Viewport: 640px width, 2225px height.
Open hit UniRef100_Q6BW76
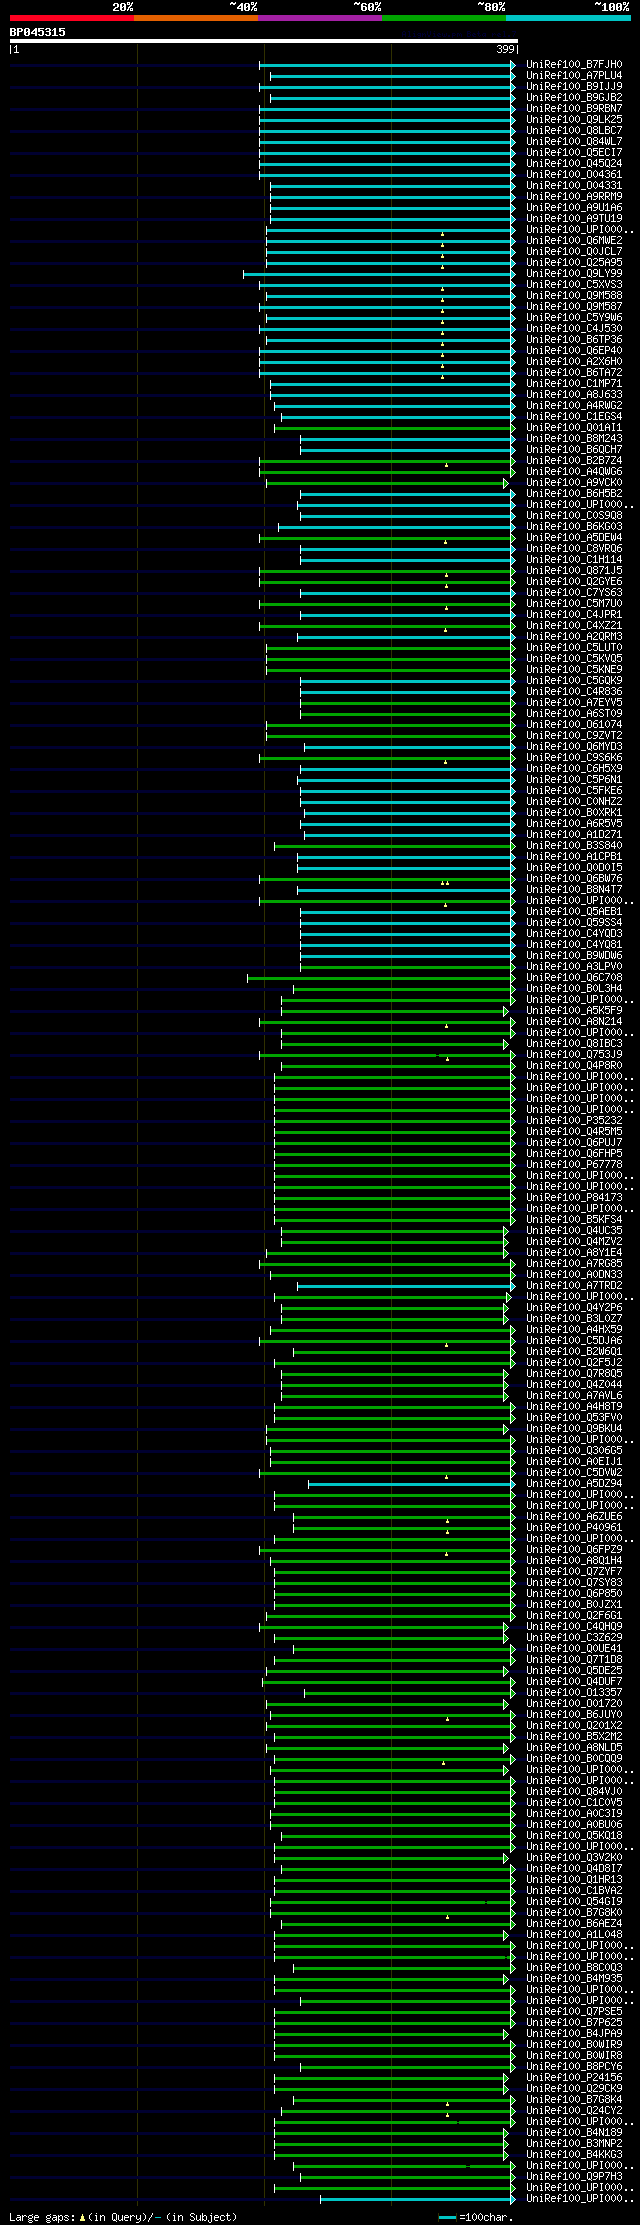click(574, 878)
